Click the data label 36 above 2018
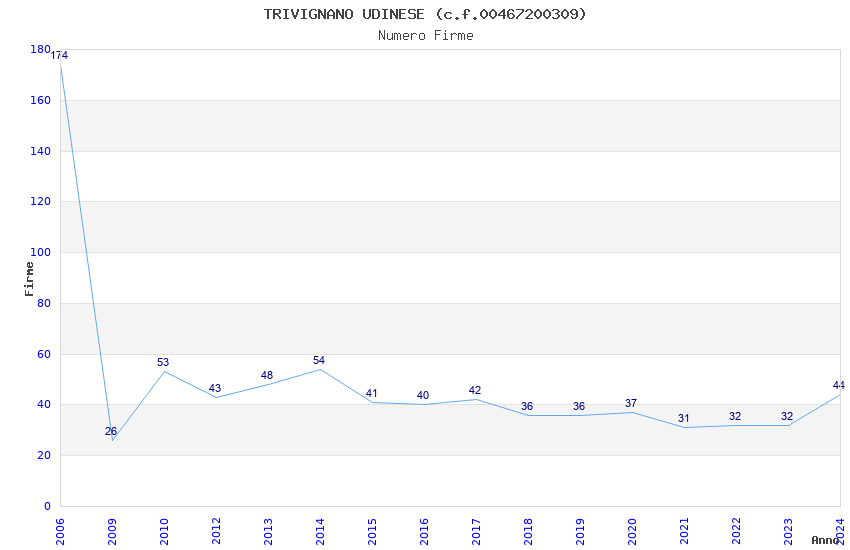Viewport: 850px width, 550px height. (x=527, y=406)
